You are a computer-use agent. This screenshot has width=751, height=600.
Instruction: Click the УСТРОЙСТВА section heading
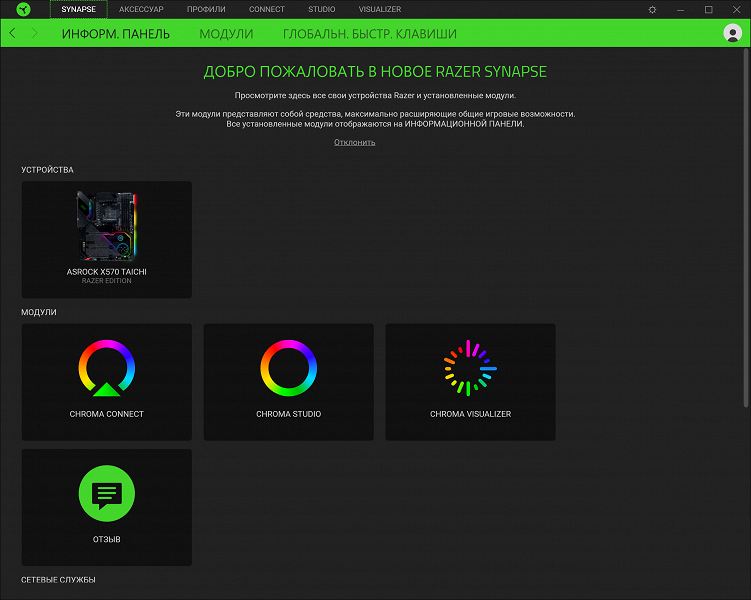click(47, 170)
